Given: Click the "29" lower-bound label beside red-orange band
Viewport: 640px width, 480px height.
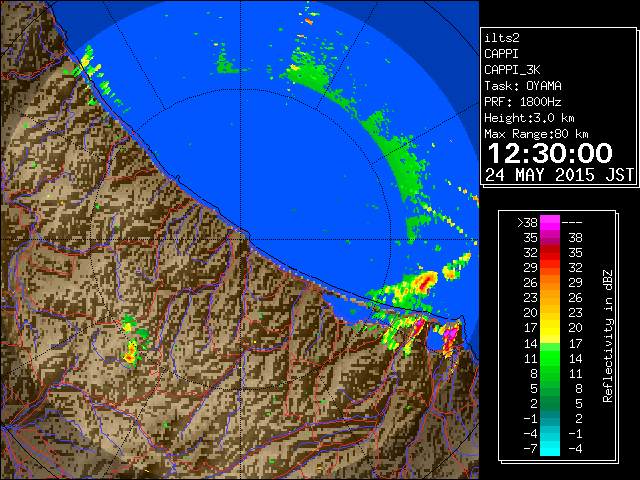Looking at the screenshot, I should [x=530, y=268].
